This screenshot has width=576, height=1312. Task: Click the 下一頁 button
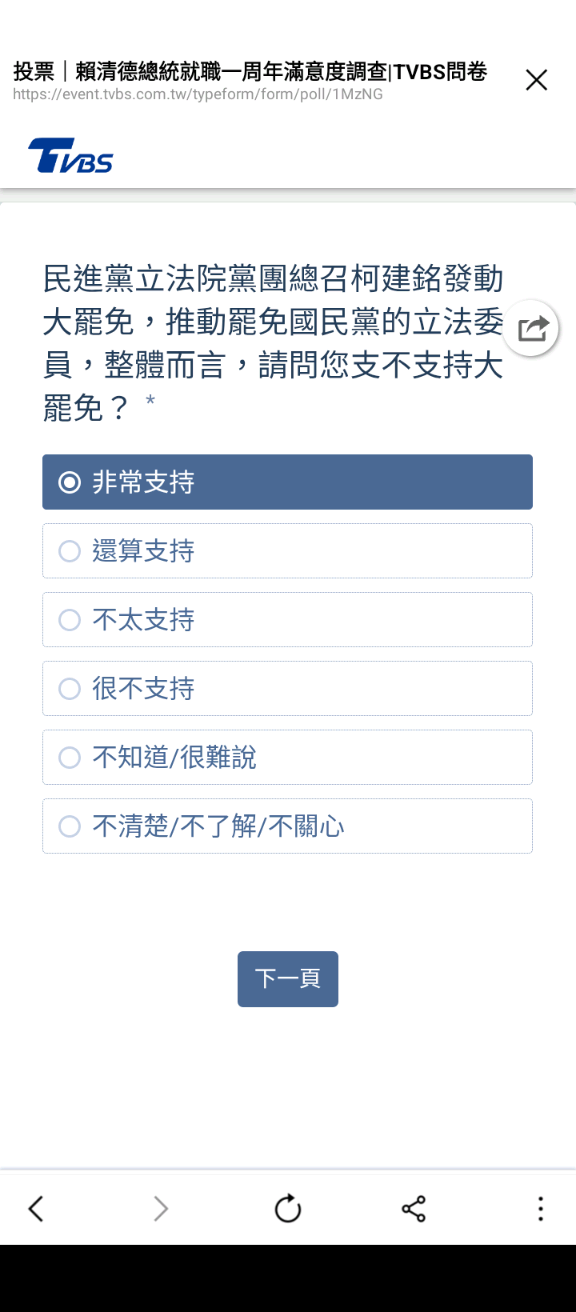click(288, 979)
